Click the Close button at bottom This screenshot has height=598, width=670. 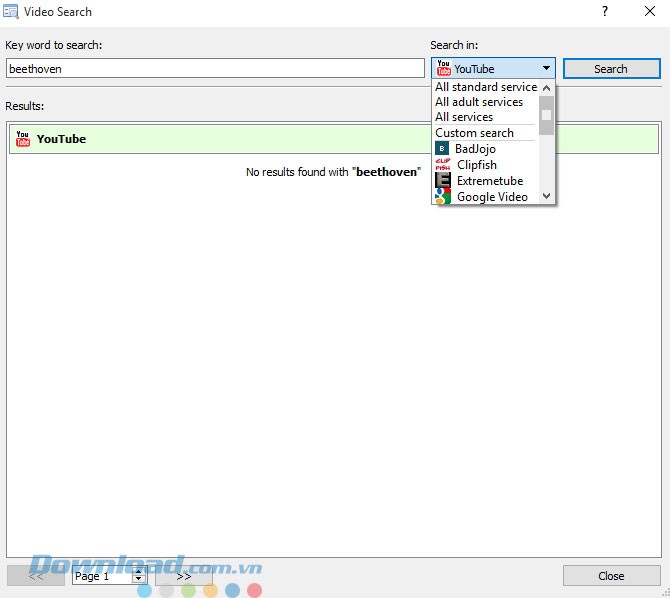611,576
